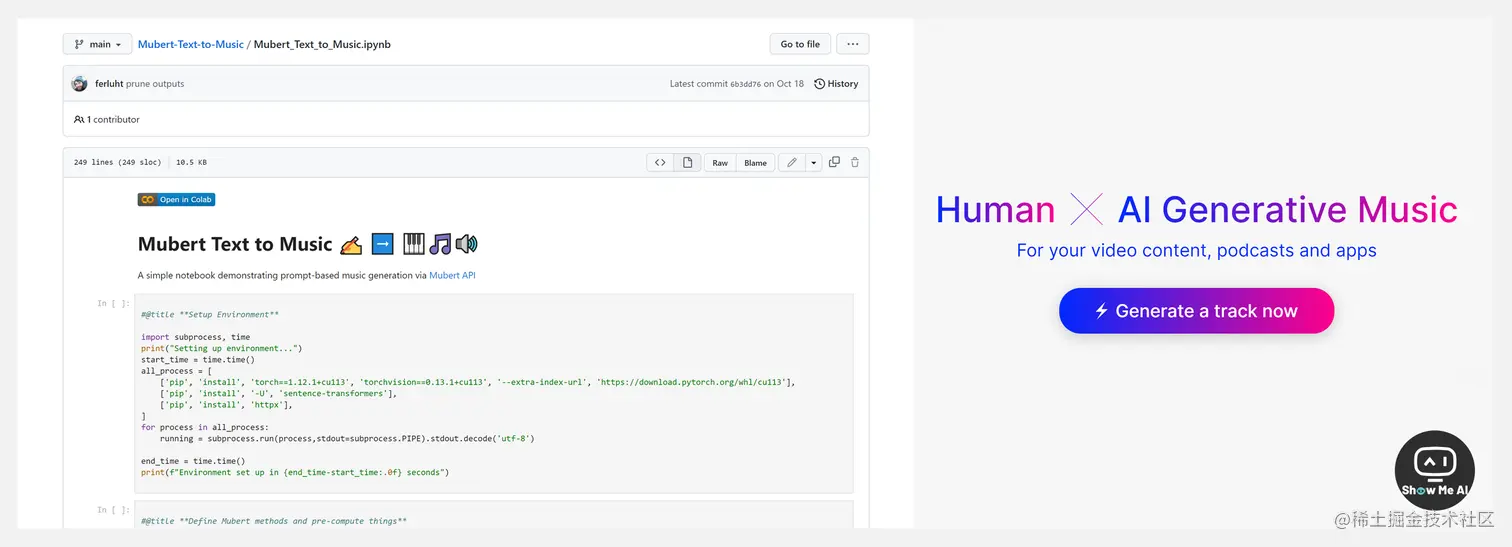Click the 1 contributor label
Screen dimensions: 1512x547
[x=107, y=119]
